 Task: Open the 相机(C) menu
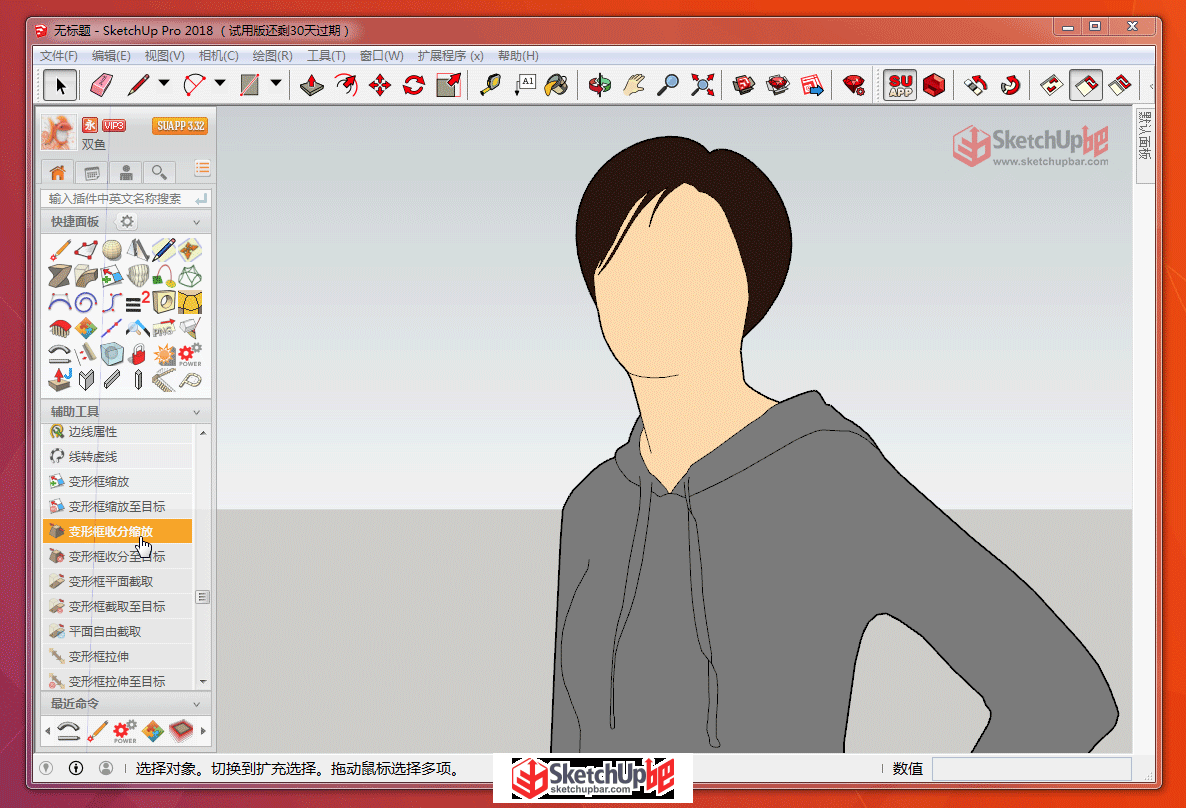(218, 56)
